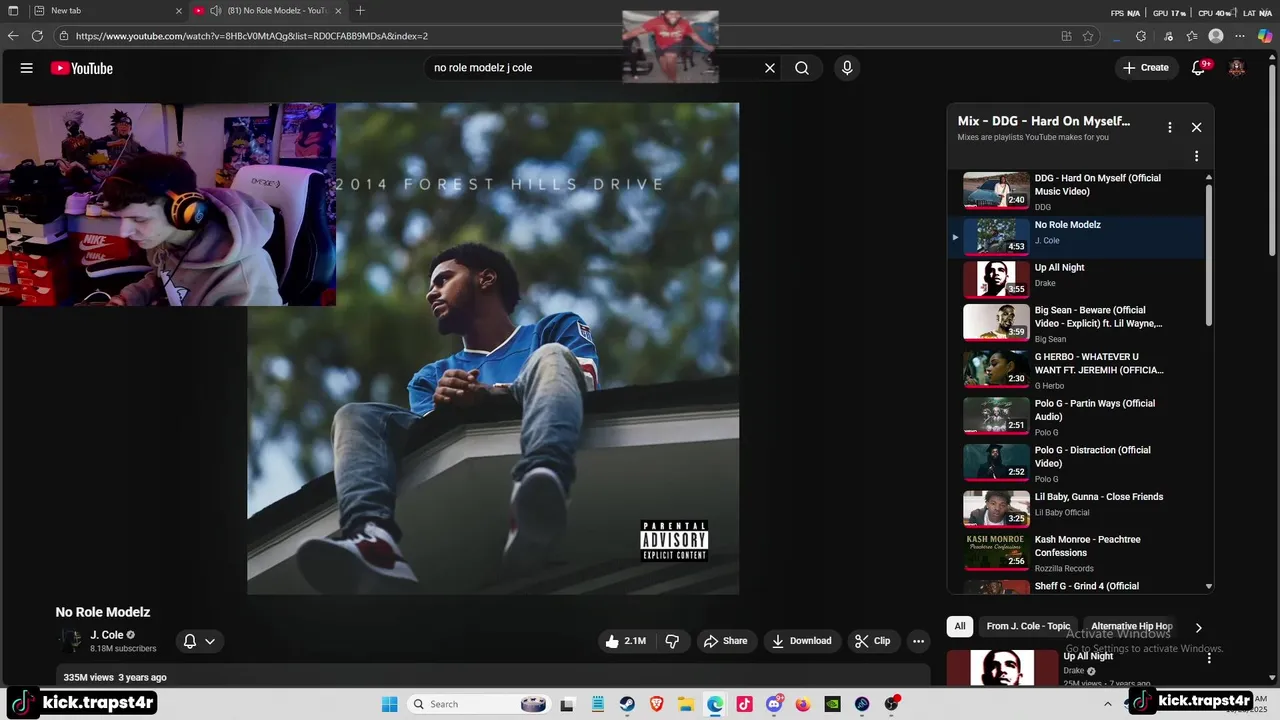Screen dimensions: 1280x720
Task: Download the video
Action: pos(802,641)
